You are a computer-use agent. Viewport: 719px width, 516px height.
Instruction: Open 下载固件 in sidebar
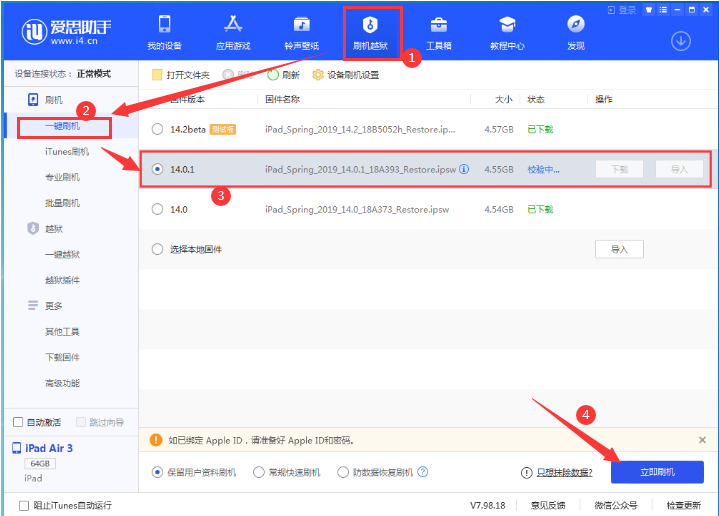(63, 357)
